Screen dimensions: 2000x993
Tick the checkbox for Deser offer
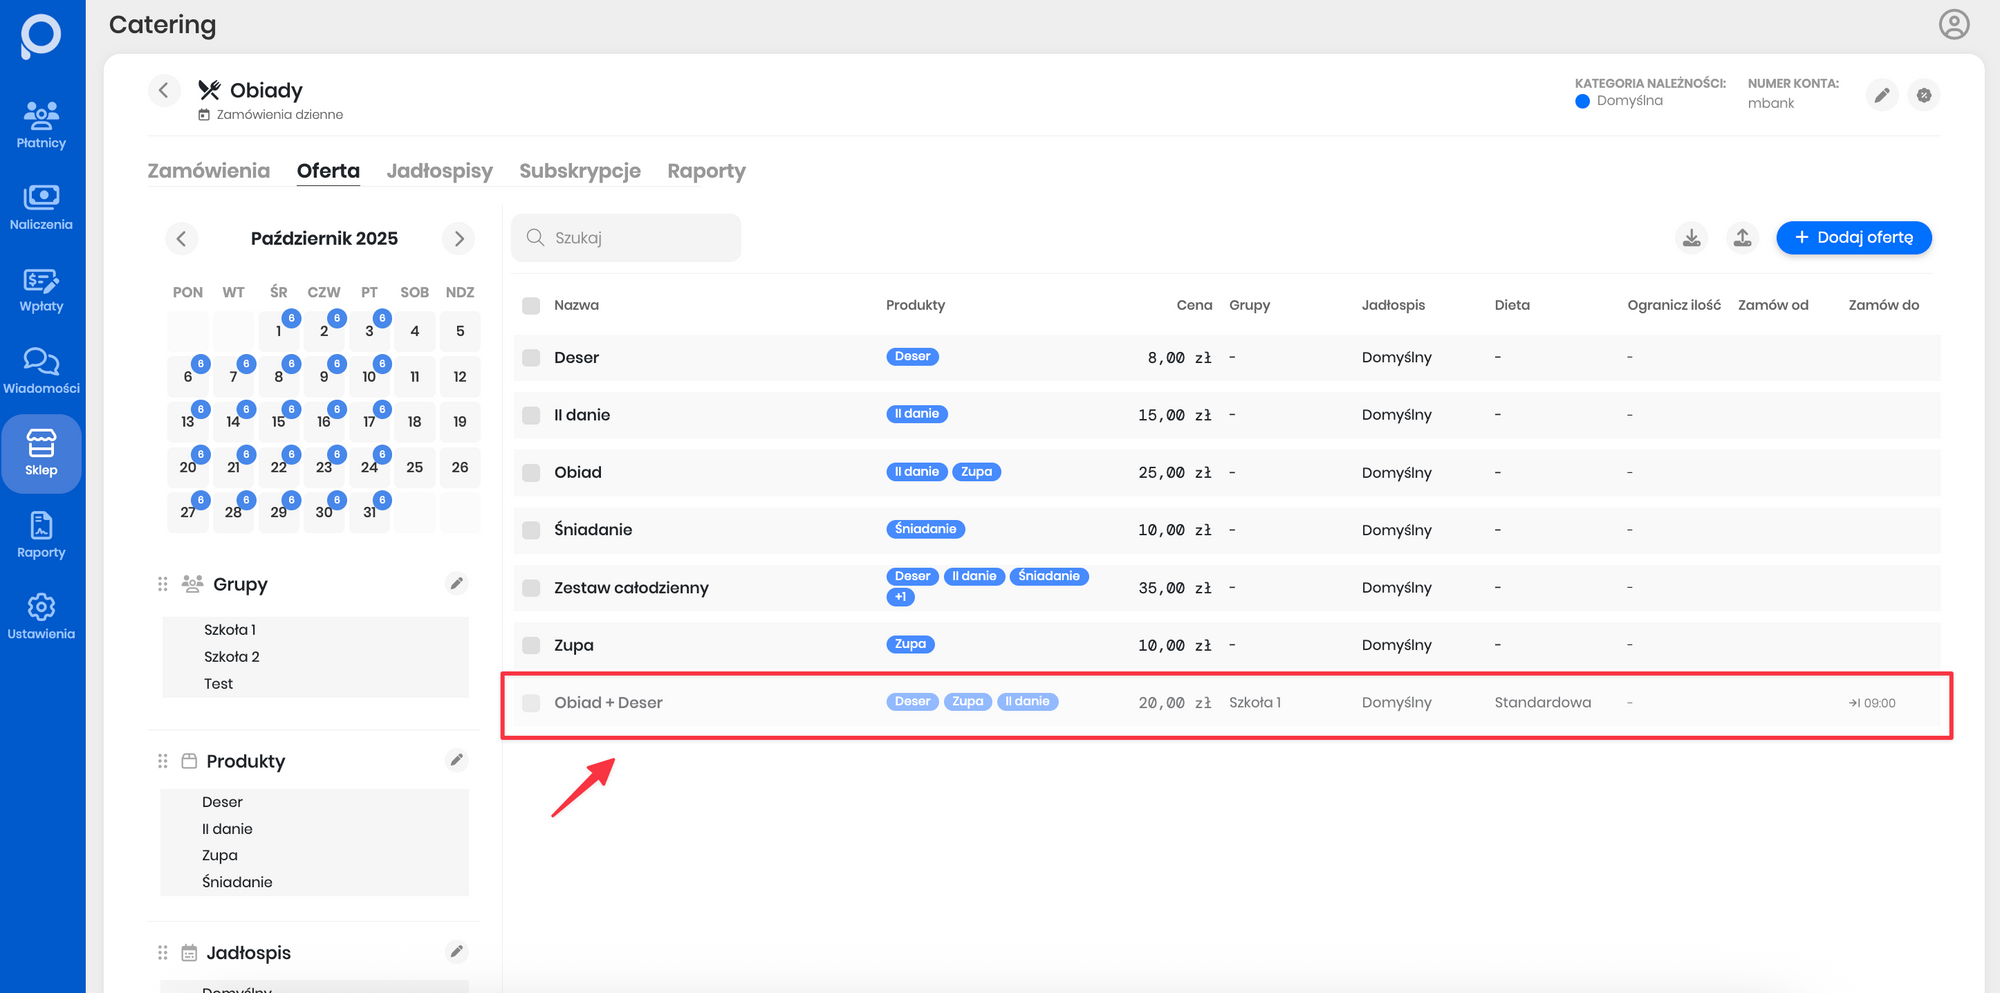(531, 358)
